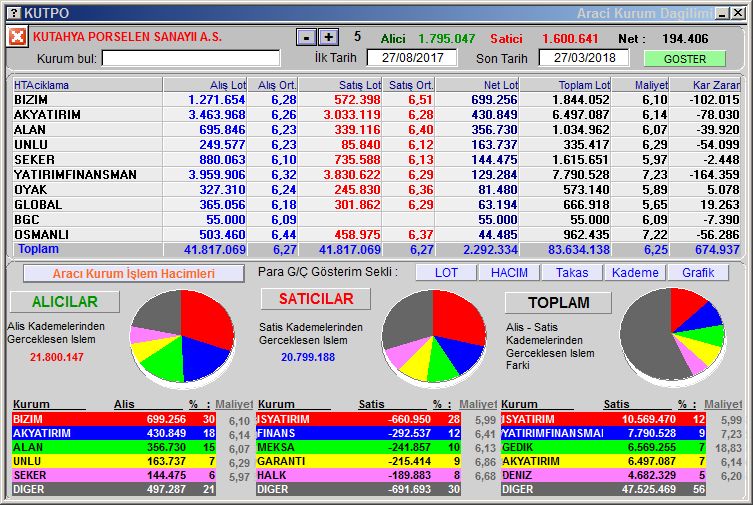Screen dimensions: 753x505
Task: Click the red X icon beside company name
Action: (x=17, y=37)
